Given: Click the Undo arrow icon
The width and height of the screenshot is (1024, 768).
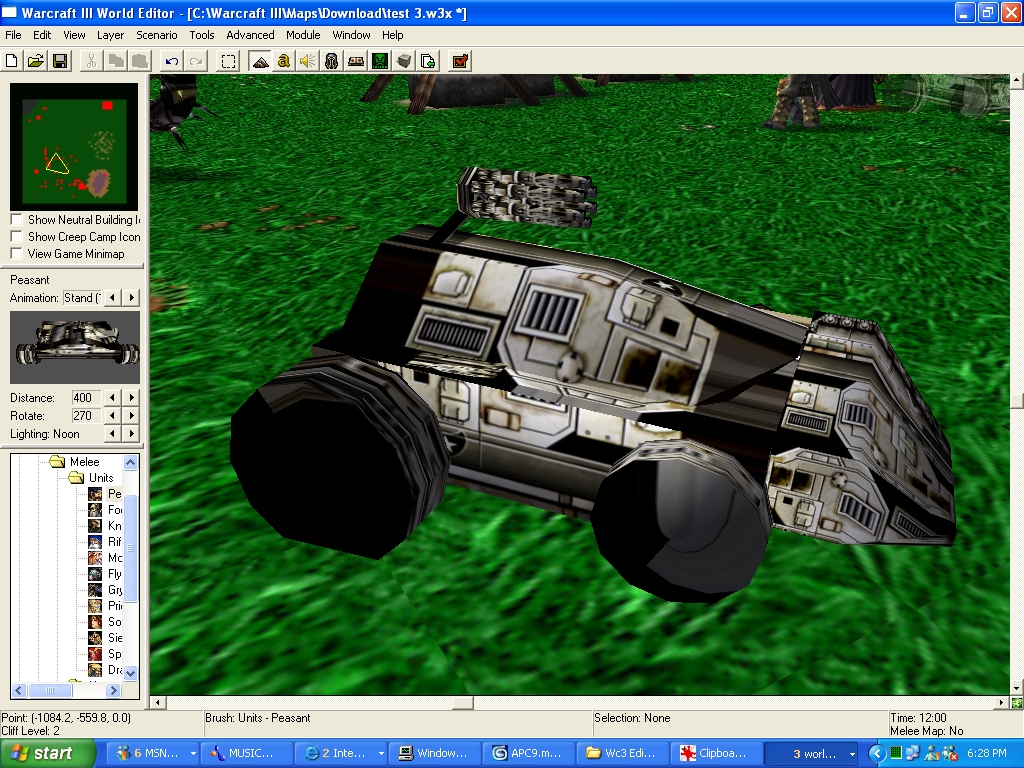Looking at the screenshot, I should point(172,61).
